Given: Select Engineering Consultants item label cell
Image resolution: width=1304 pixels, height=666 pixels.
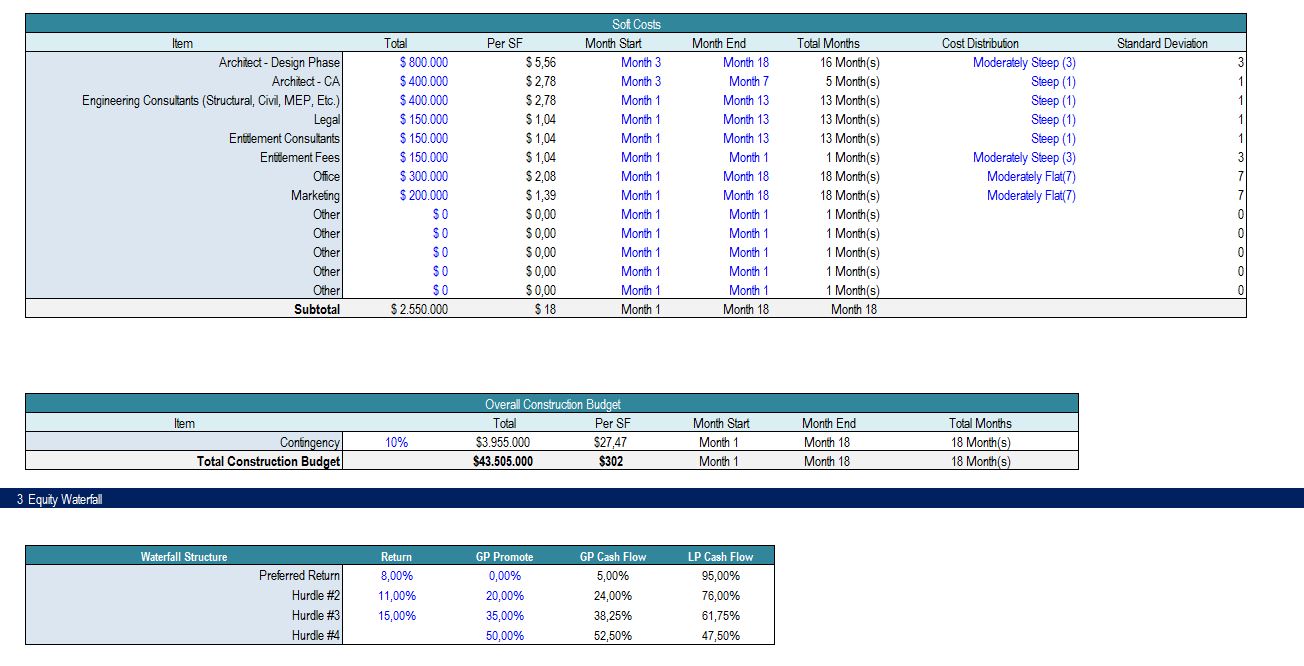Looking at the screenshot, I should point(211,100).
